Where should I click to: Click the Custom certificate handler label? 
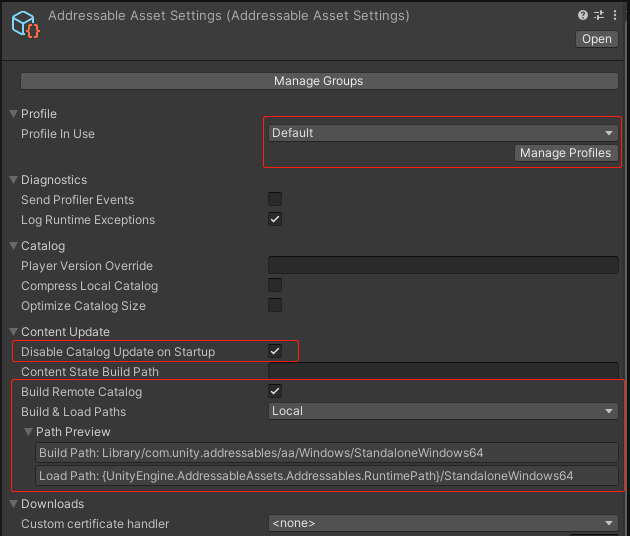click(x=95, y=524)
